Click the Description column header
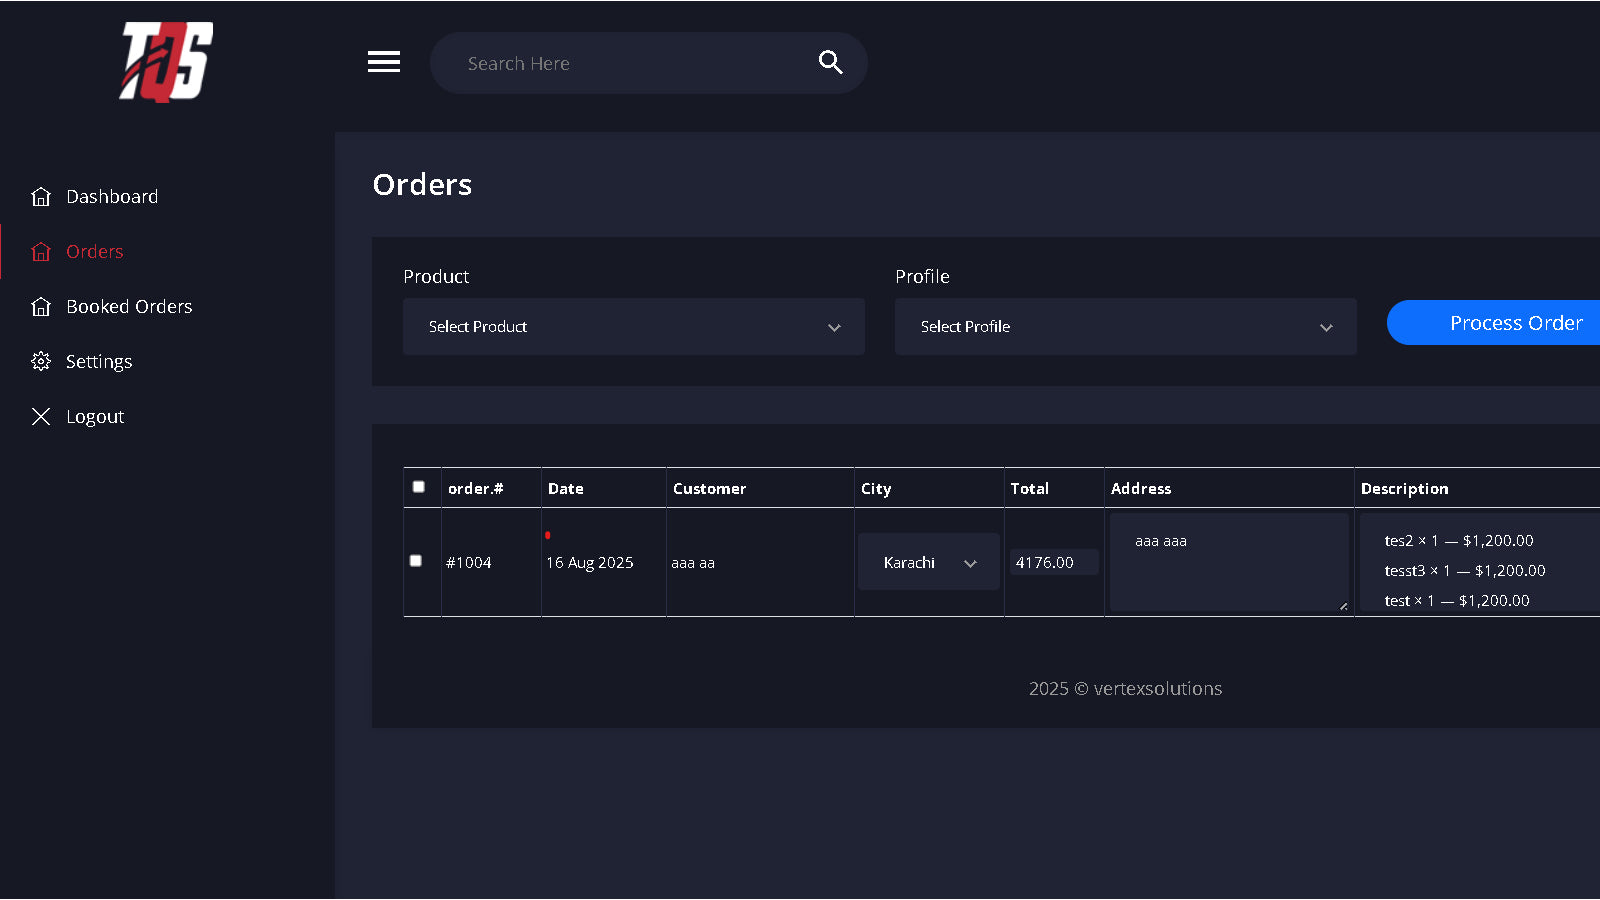 (1405, 489)
